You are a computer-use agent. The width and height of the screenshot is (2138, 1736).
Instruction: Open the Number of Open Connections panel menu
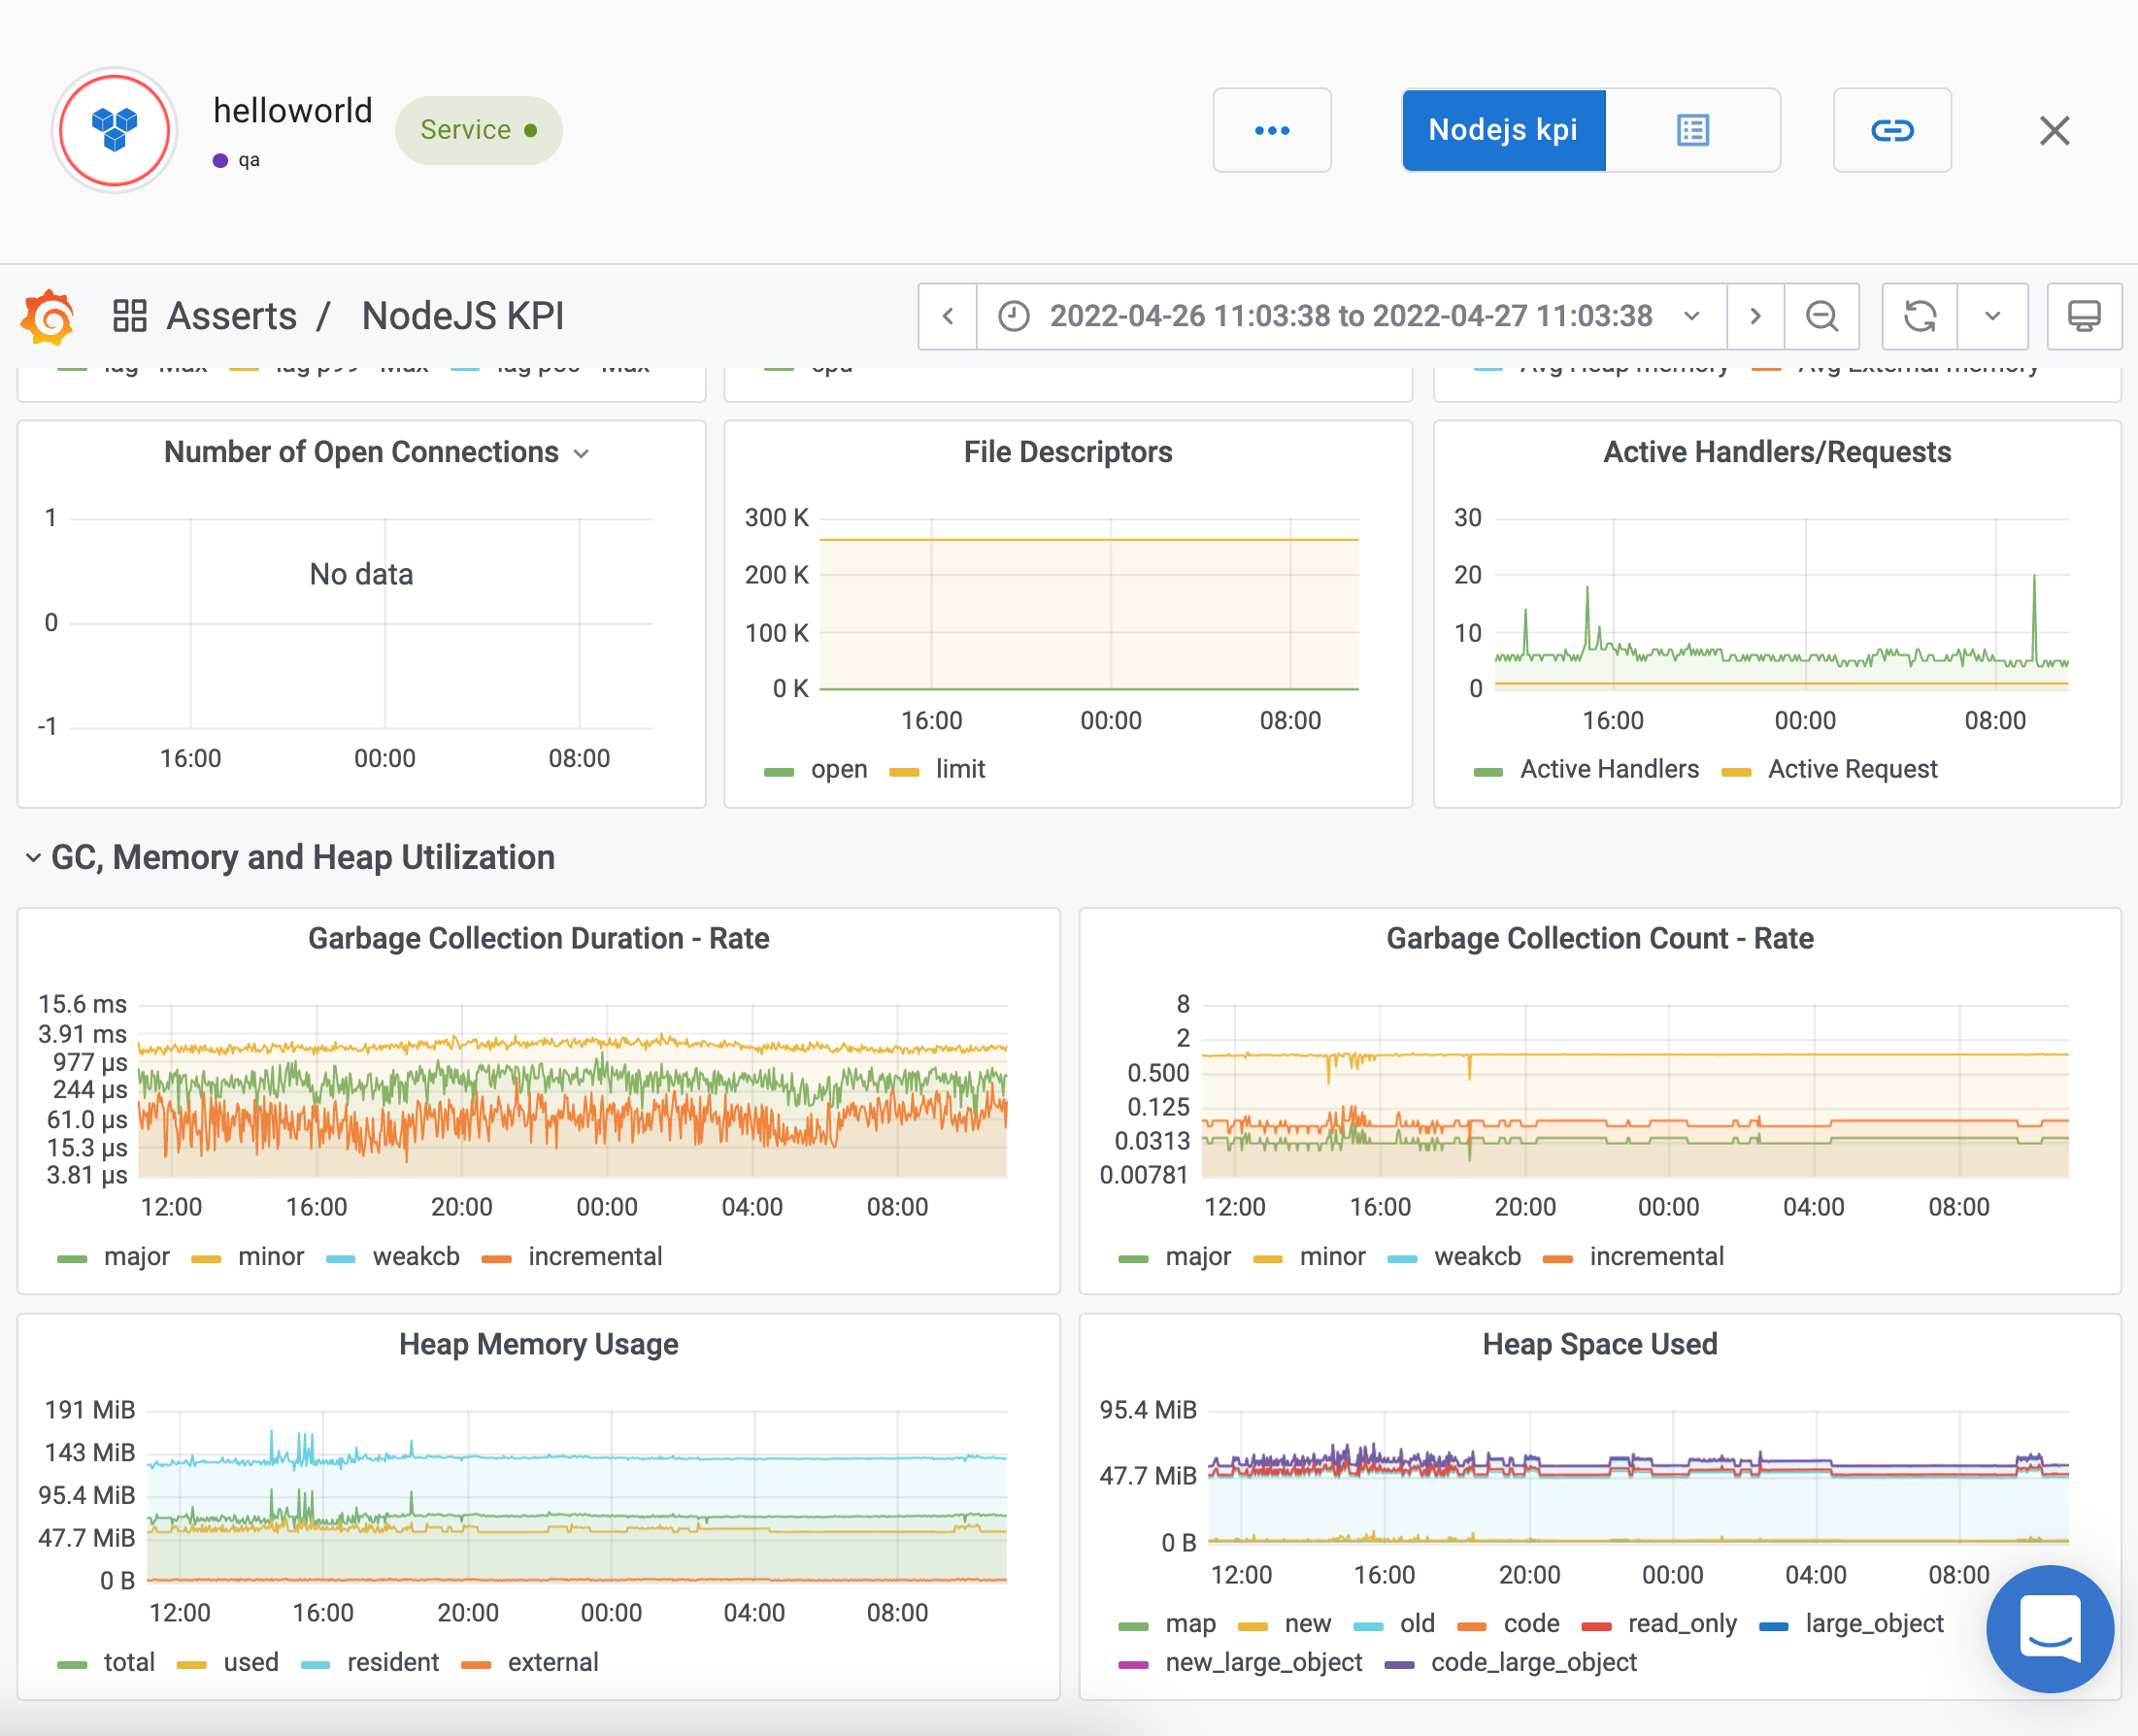click(x=583, y=452)
